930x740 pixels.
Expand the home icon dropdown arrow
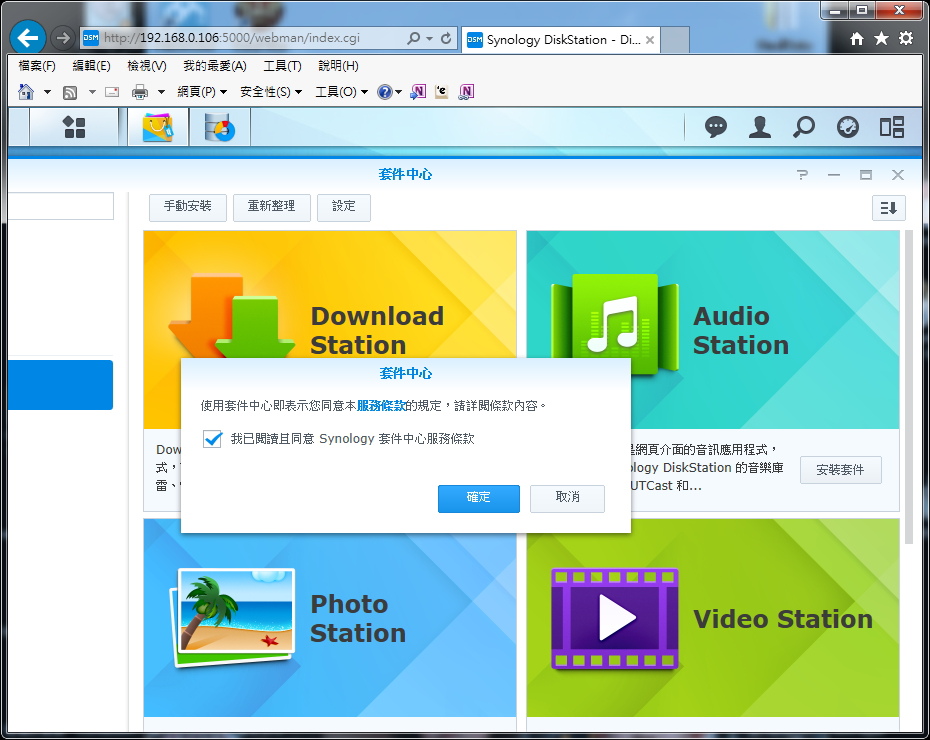[47, 92]
